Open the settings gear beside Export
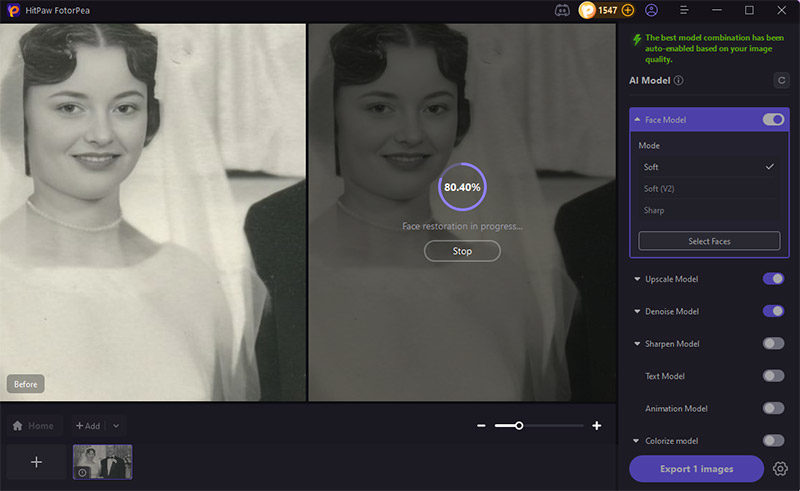Image resolution: width=800 pixels, height=491 pixels. pyautogui.click(x=780, y=468)
